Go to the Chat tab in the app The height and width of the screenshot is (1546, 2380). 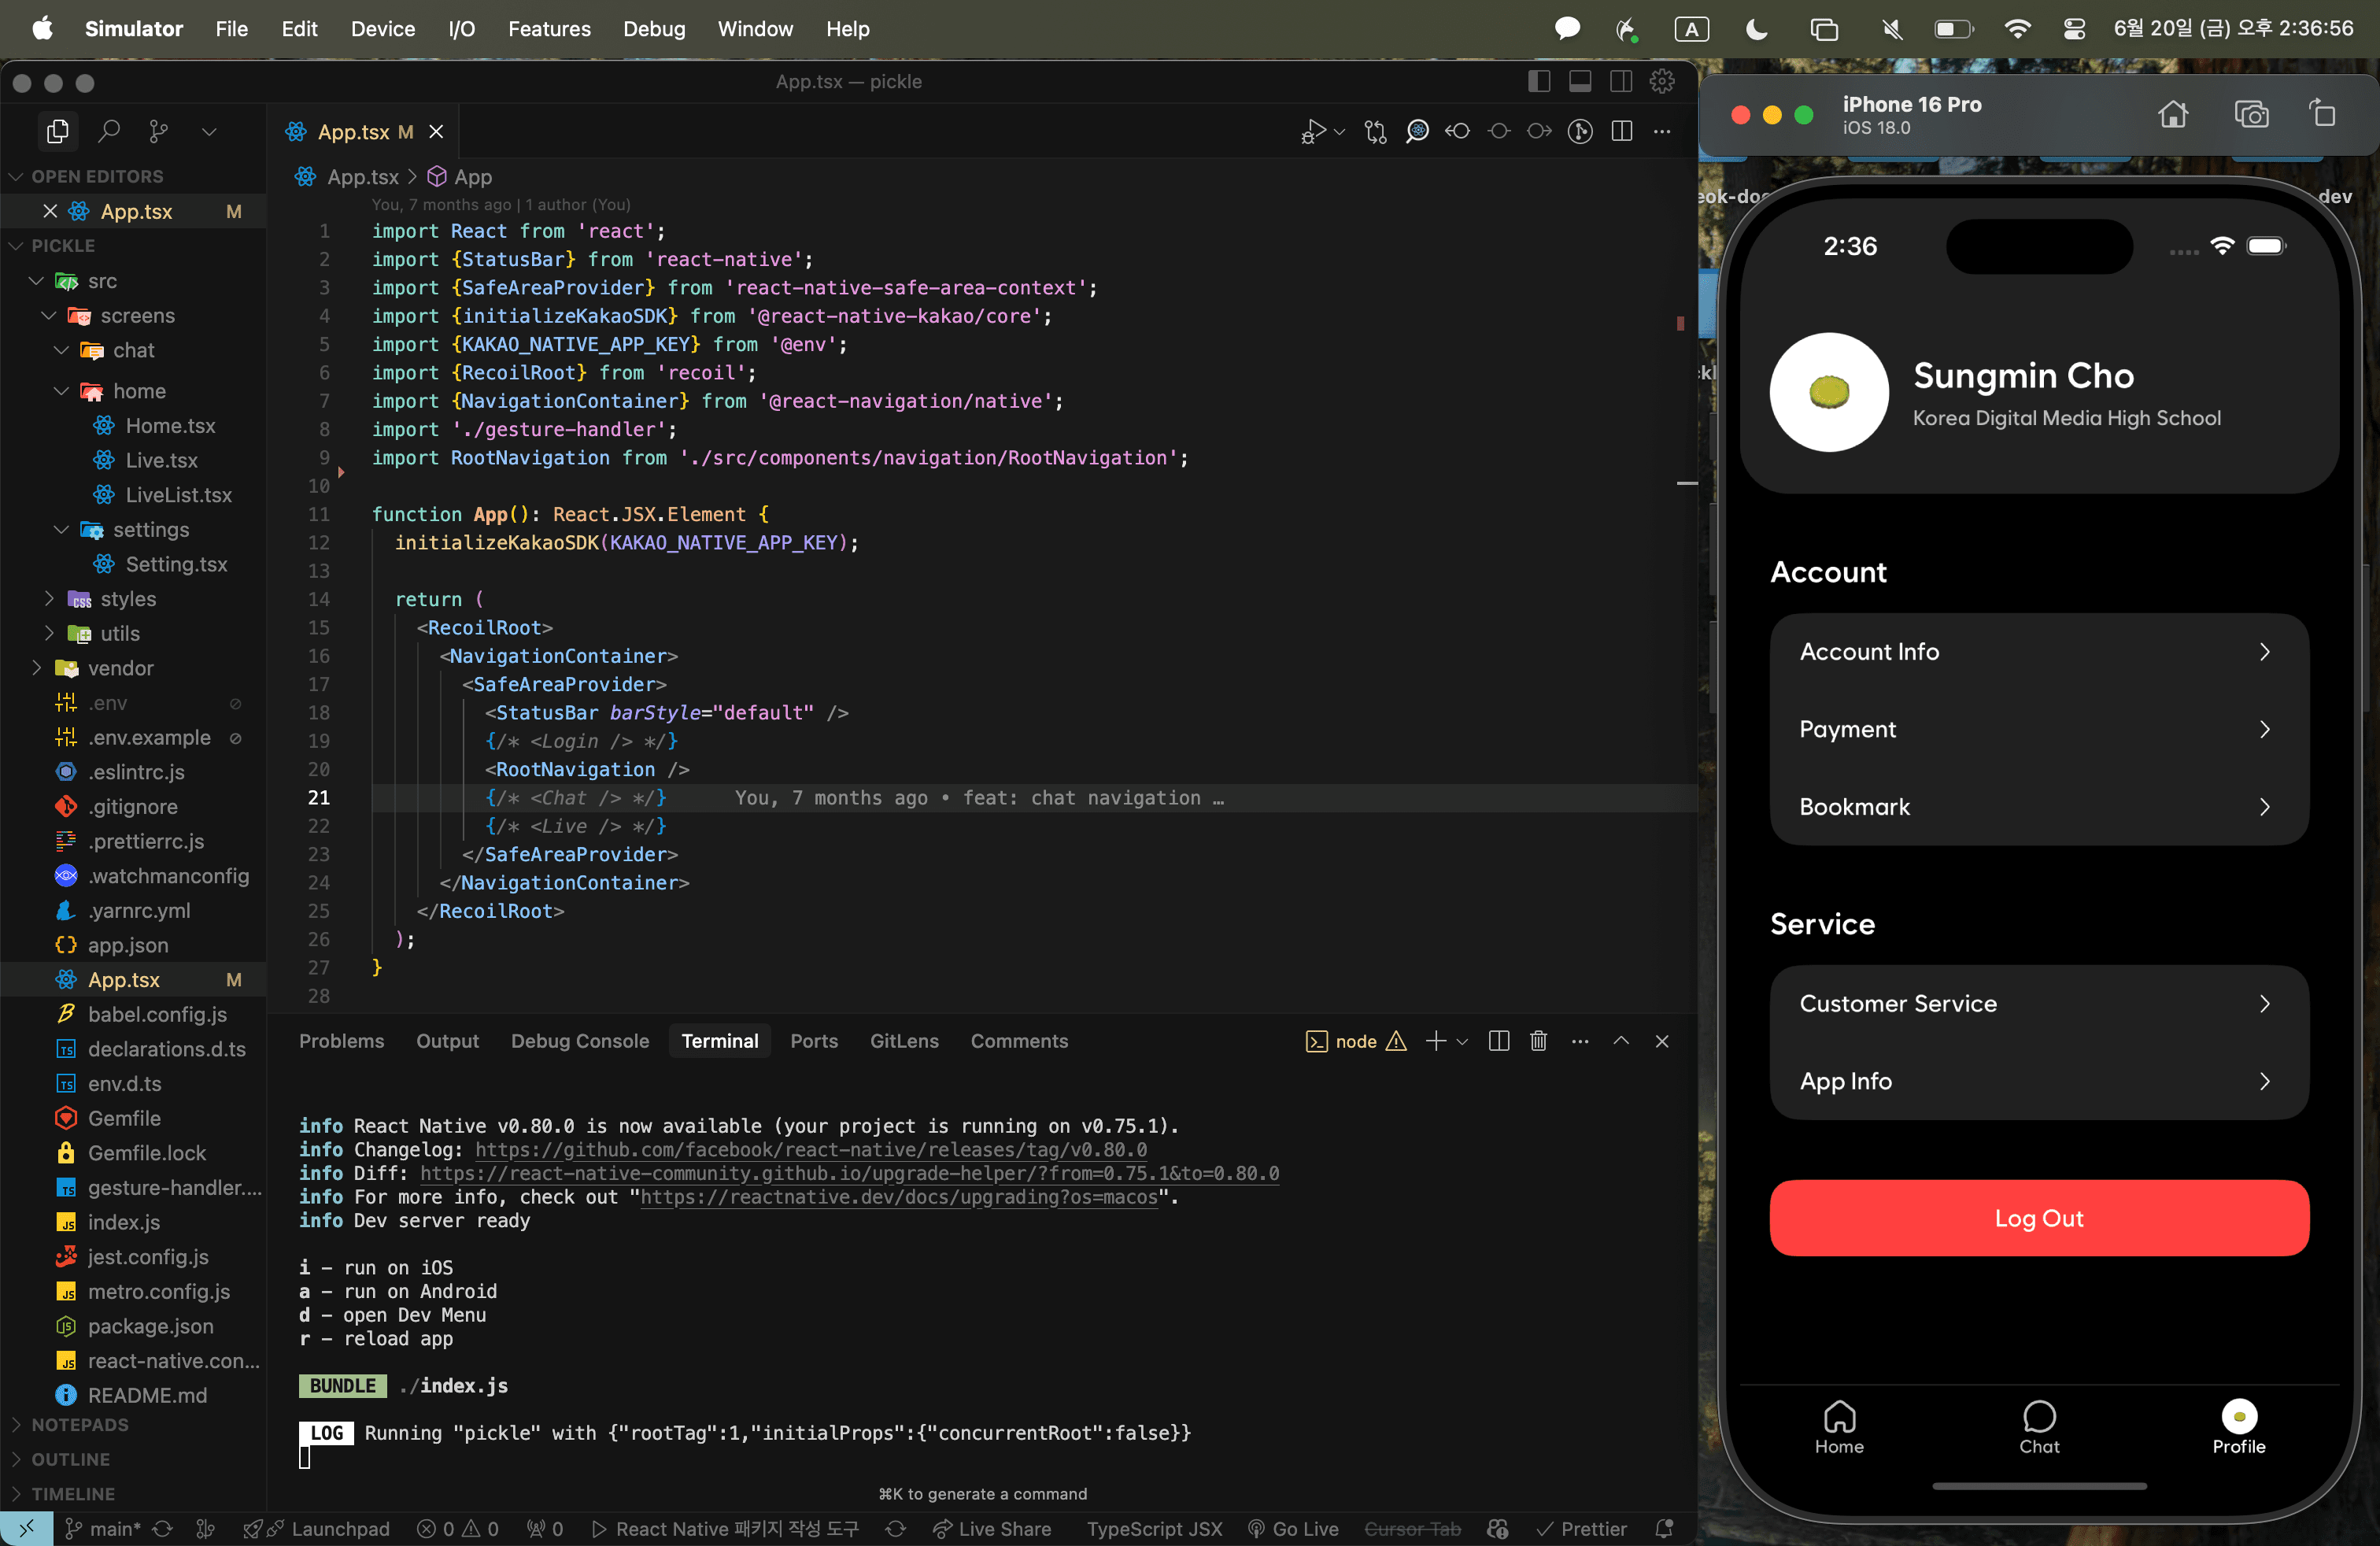tap(2039, 1428)
